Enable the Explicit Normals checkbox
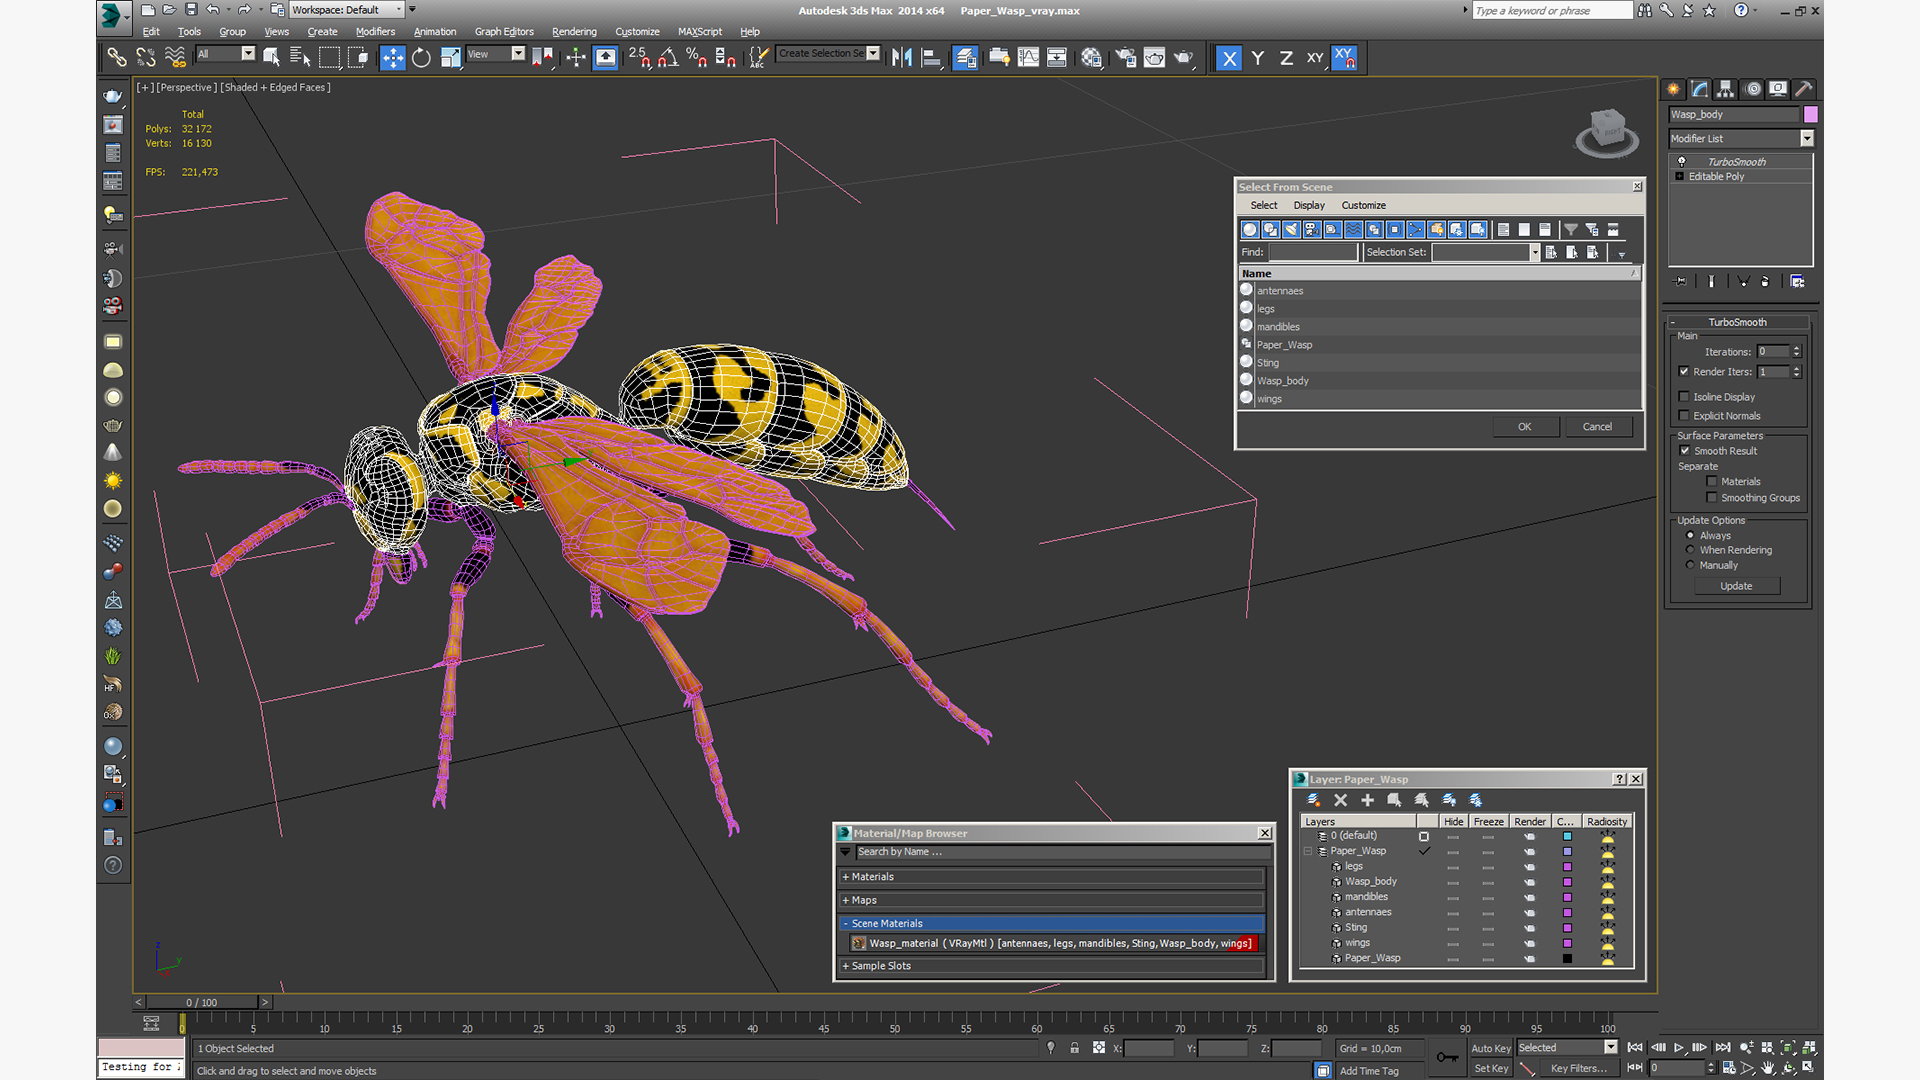Screen dimensions: 1920x1080 click(x=1684, y=416)
